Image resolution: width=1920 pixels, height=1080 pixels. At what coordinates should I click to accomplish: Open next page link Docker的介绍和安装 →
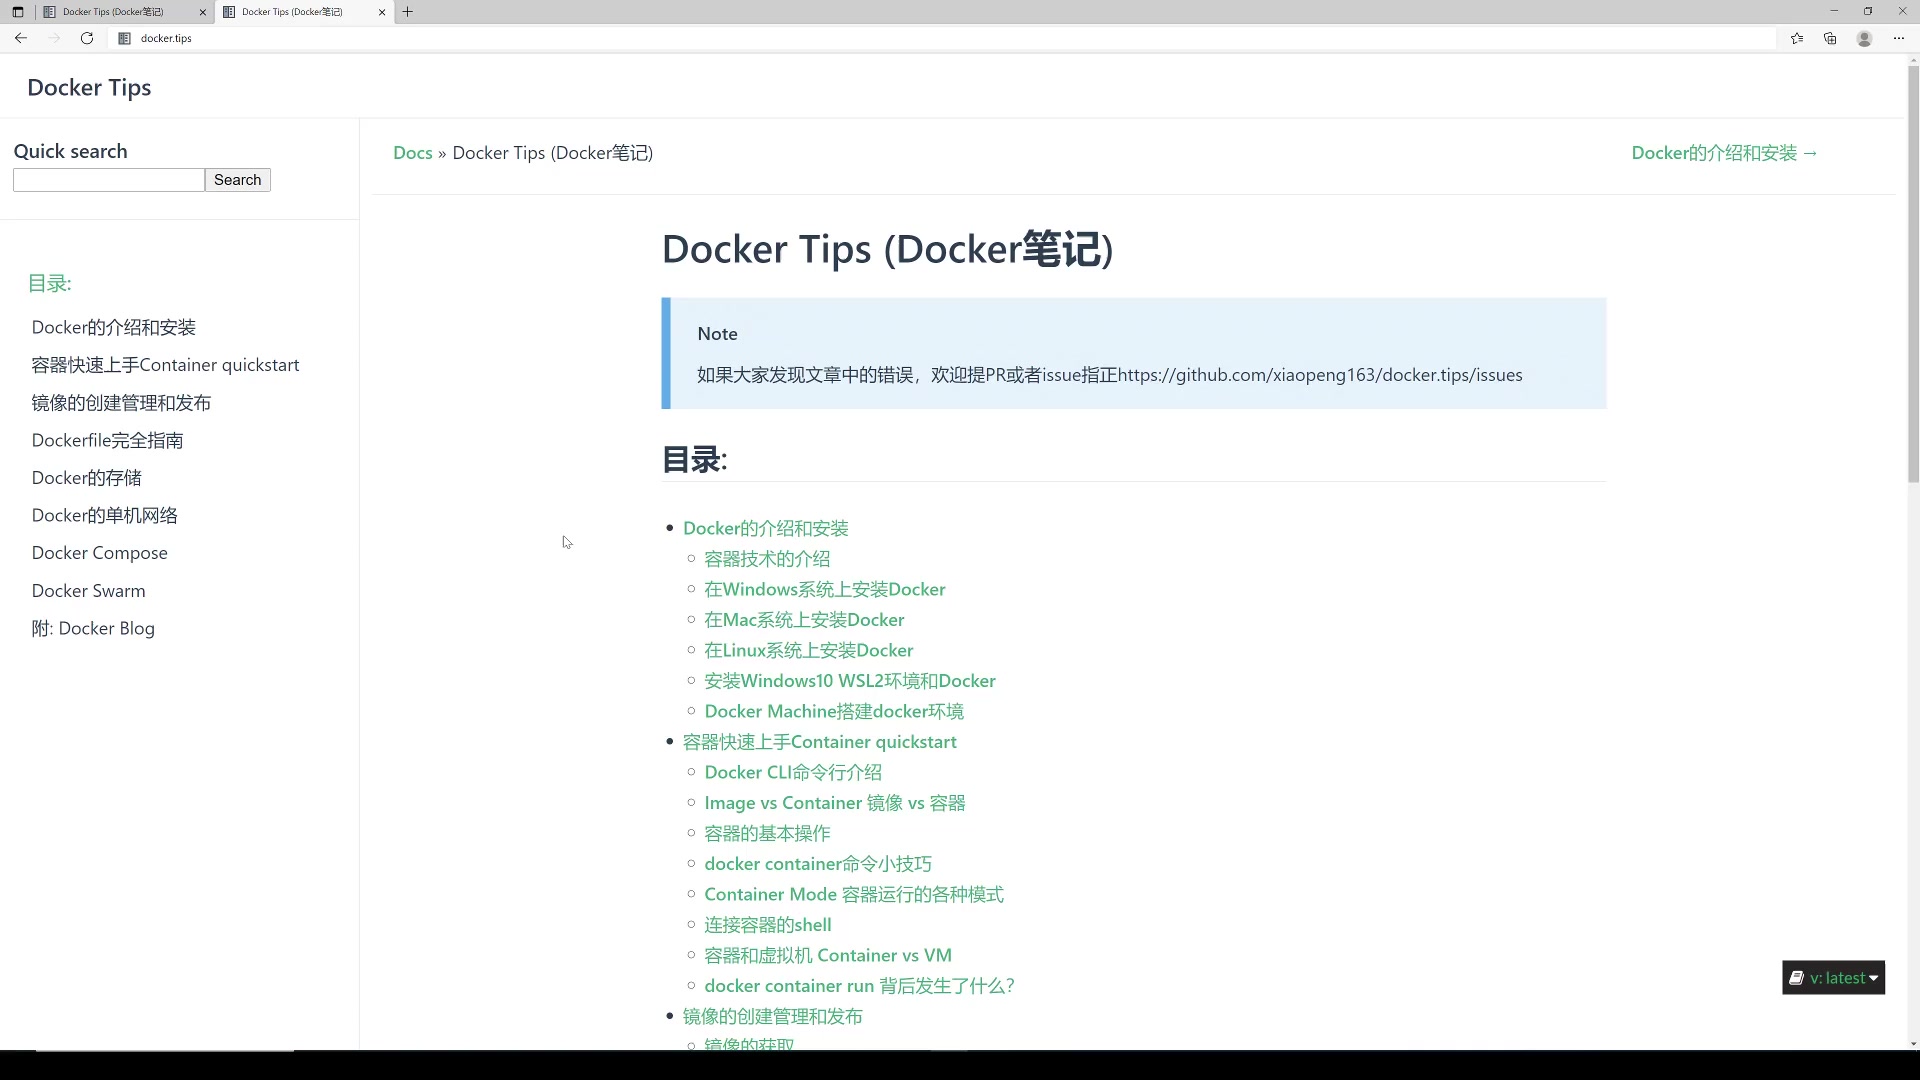(x=1724, y=153)
